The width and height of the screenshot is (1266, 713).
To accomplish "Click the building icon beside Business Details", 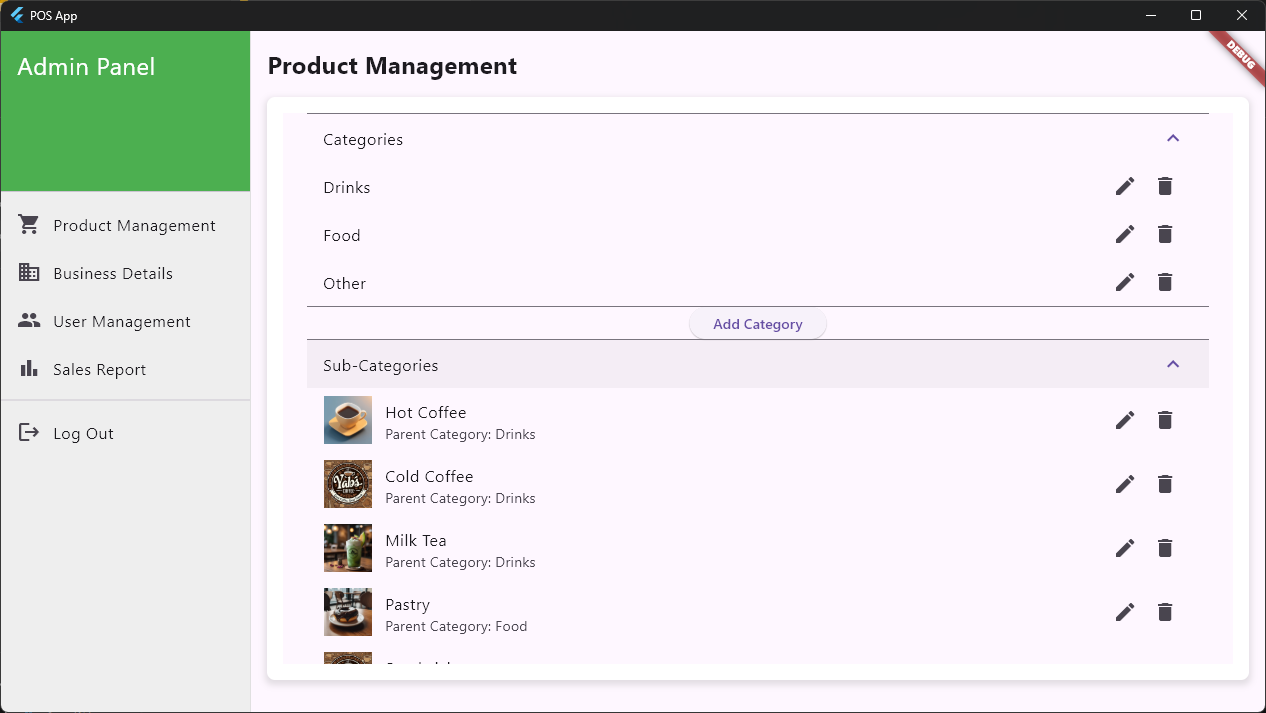I will coord(28,272).
